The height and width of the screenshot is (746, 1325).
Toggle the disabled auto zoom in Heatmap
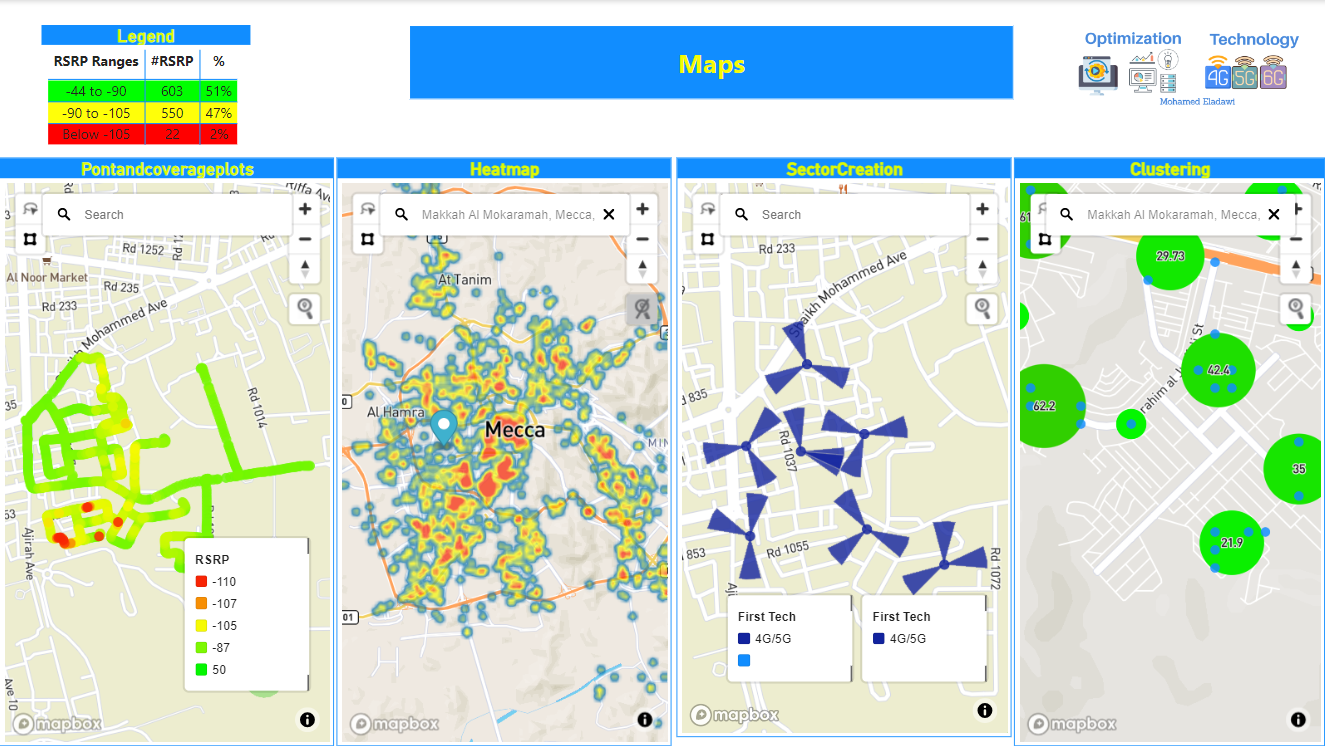coord(642,308)
